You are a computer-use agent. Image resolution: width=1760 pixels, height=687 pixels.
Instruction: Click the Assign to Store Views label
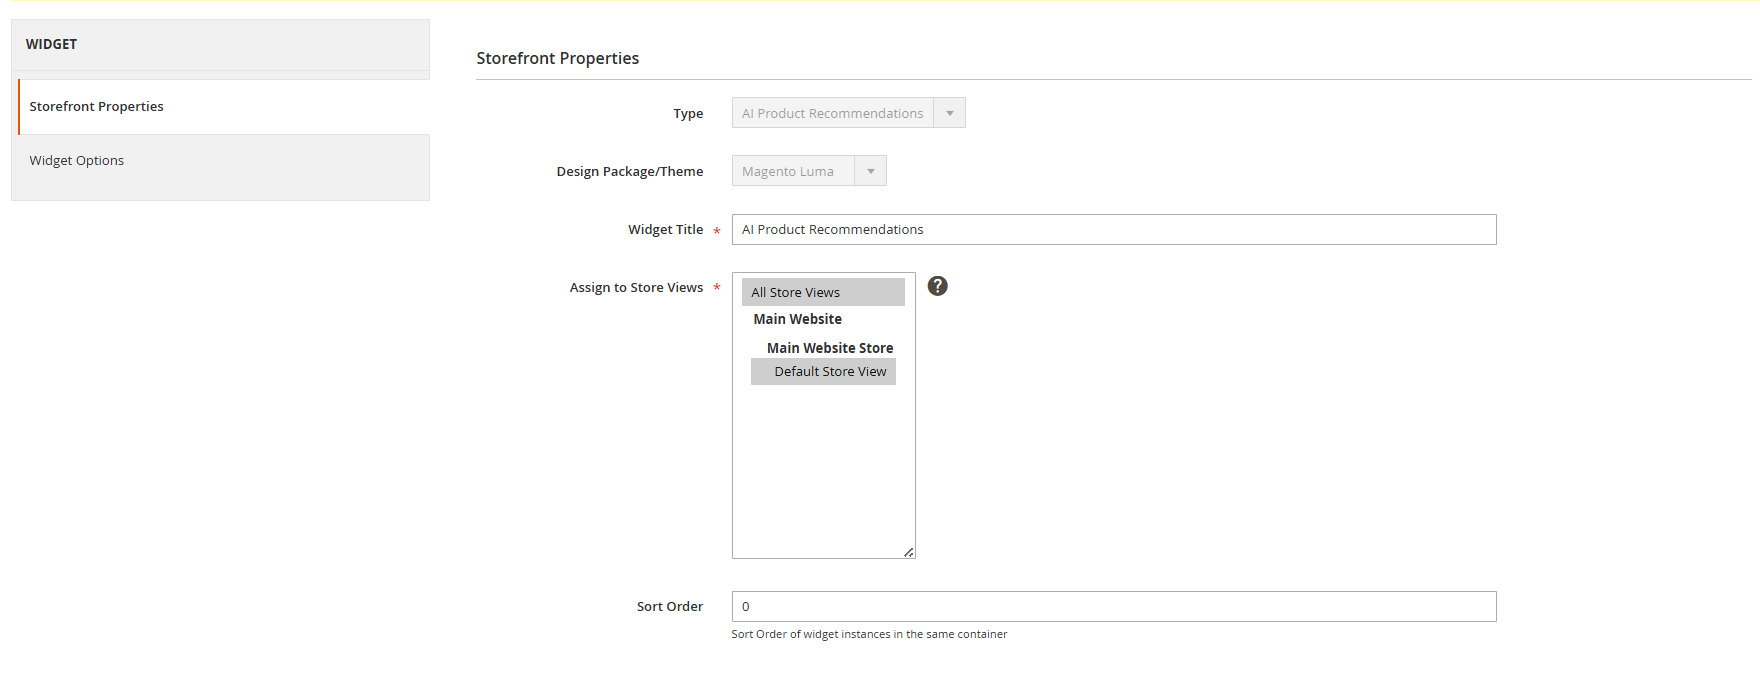pos(637,287)
